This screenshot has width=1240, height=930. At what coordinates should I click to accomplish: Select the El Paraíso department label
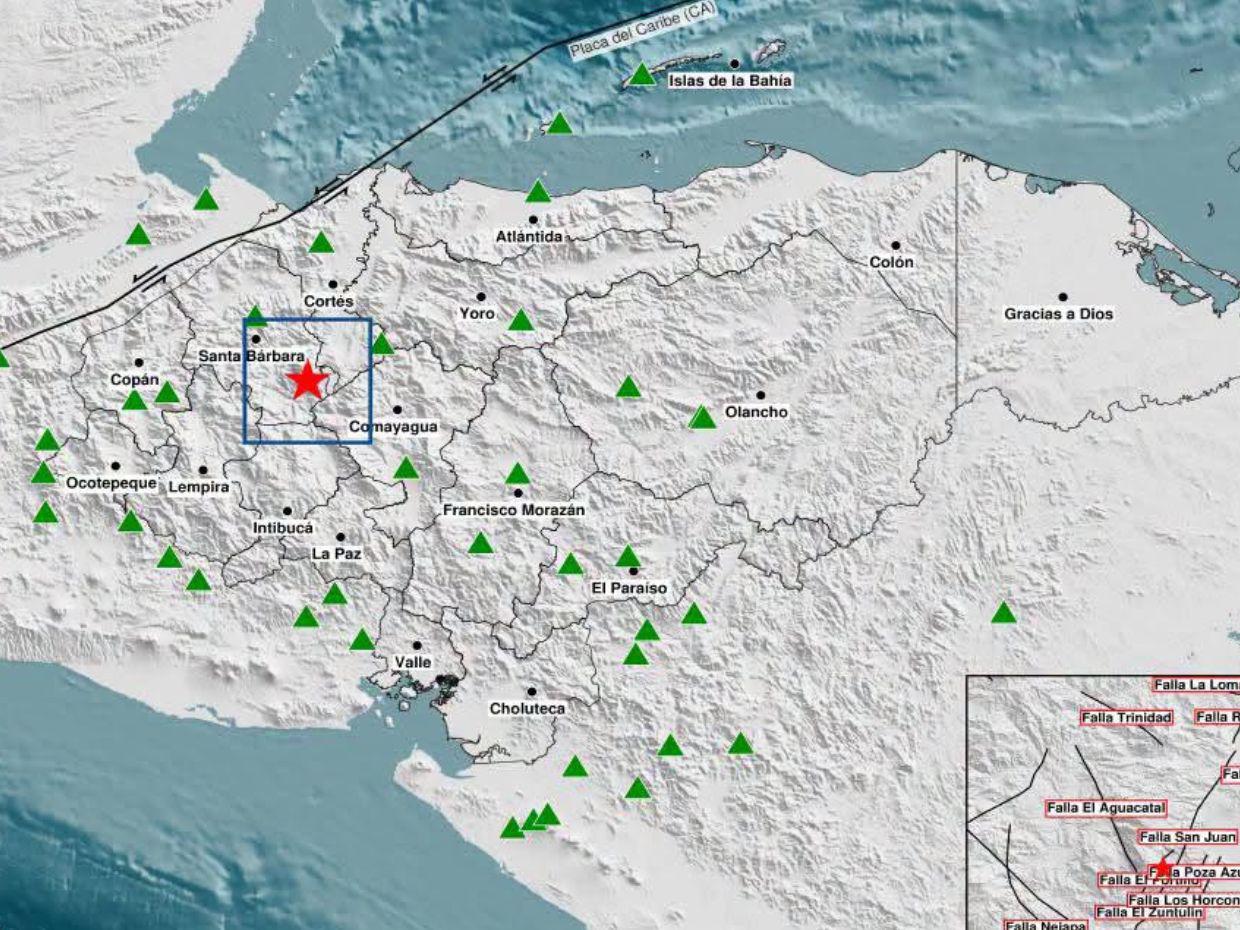pyautogui.click(x=629, y=588)
